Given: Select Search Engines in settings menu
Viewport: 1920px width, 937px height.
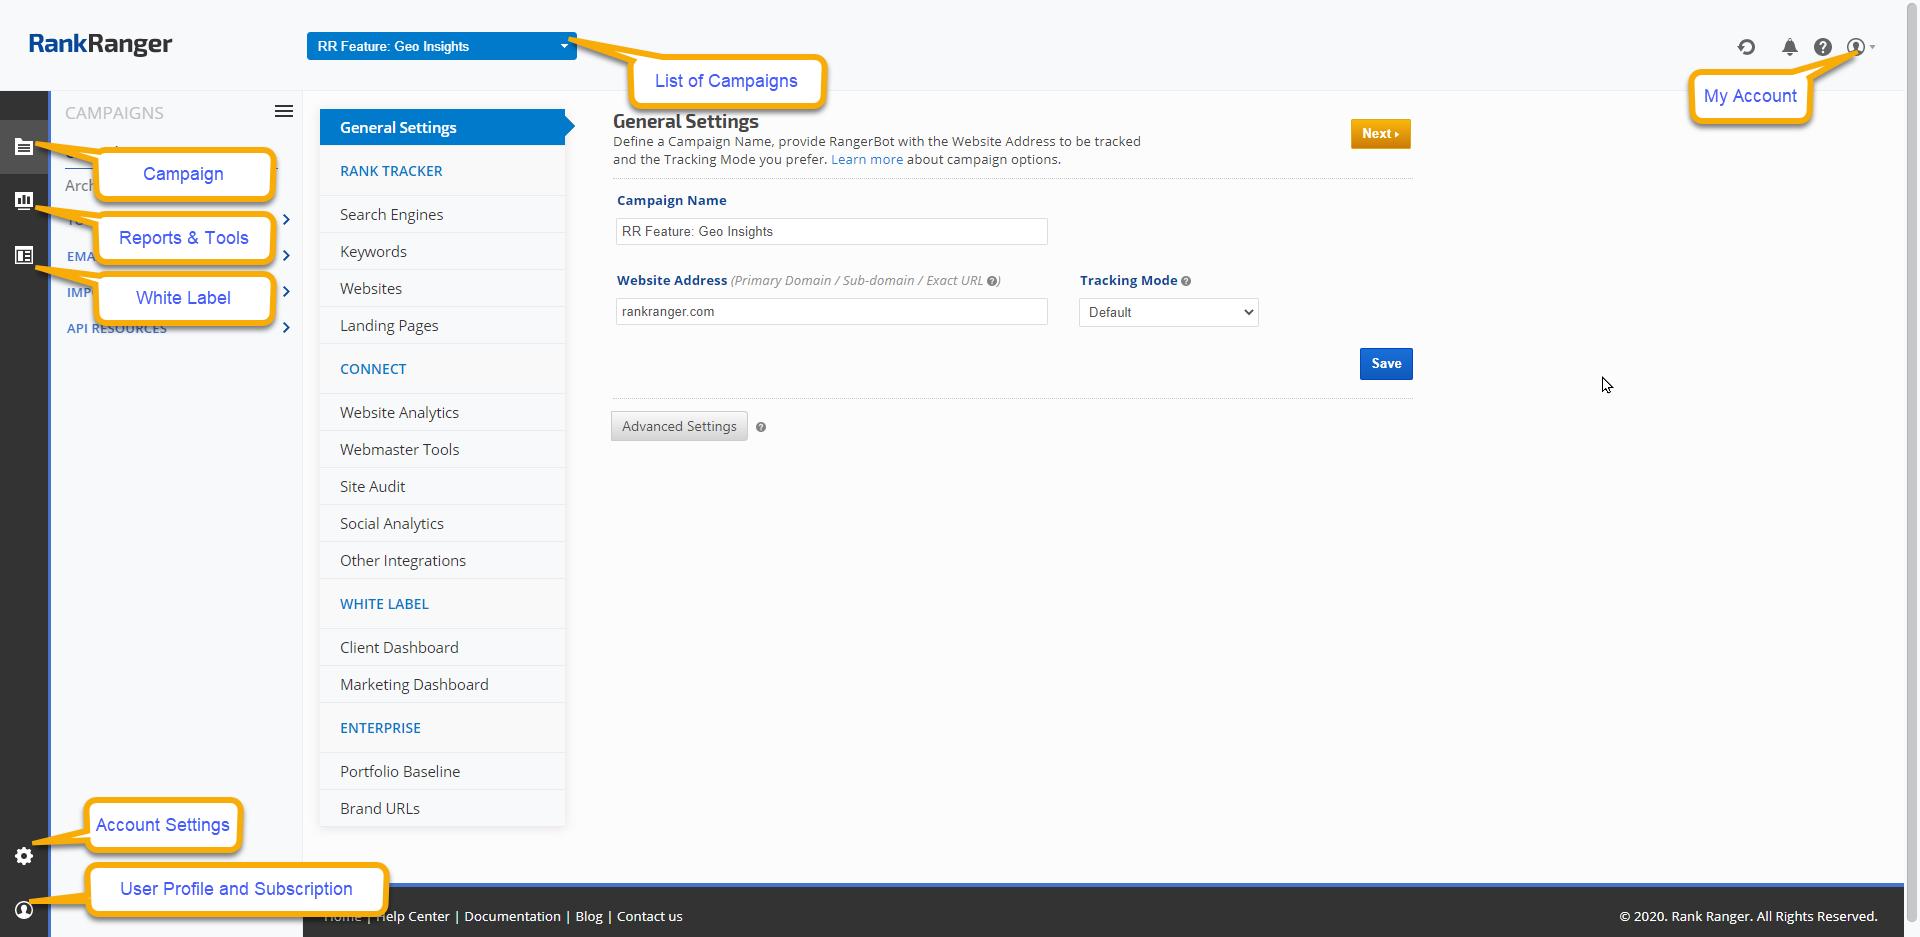Looking at the screenshot, I should coord(391,215).
